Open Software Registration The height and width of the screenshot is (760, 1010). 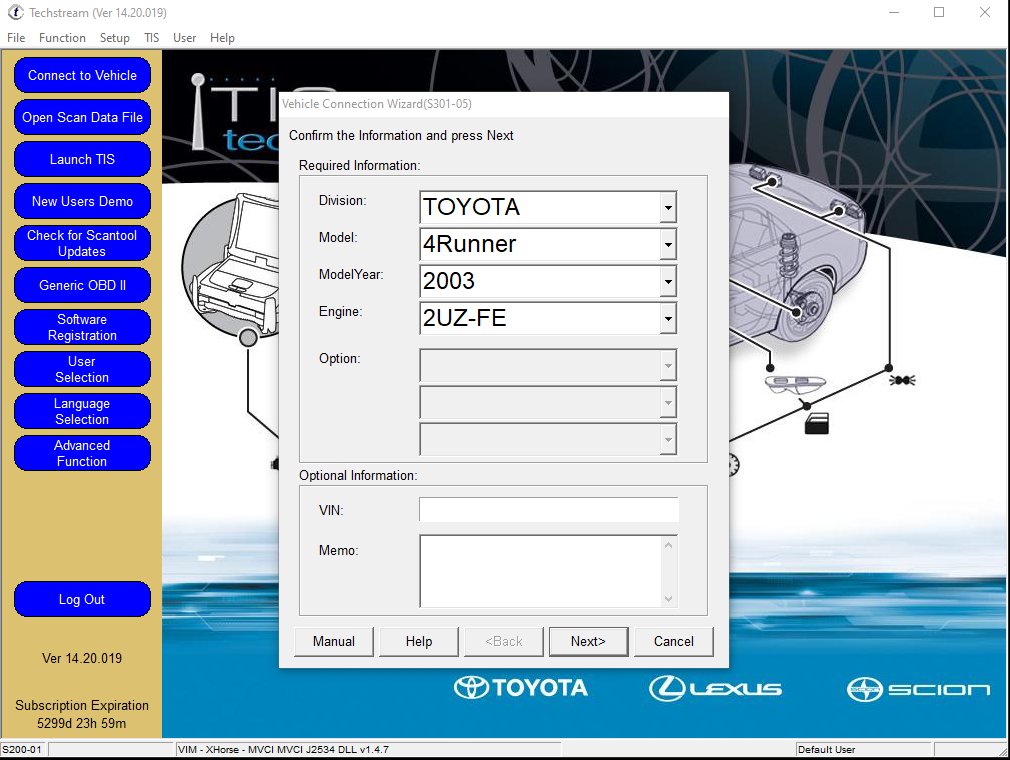82,327
